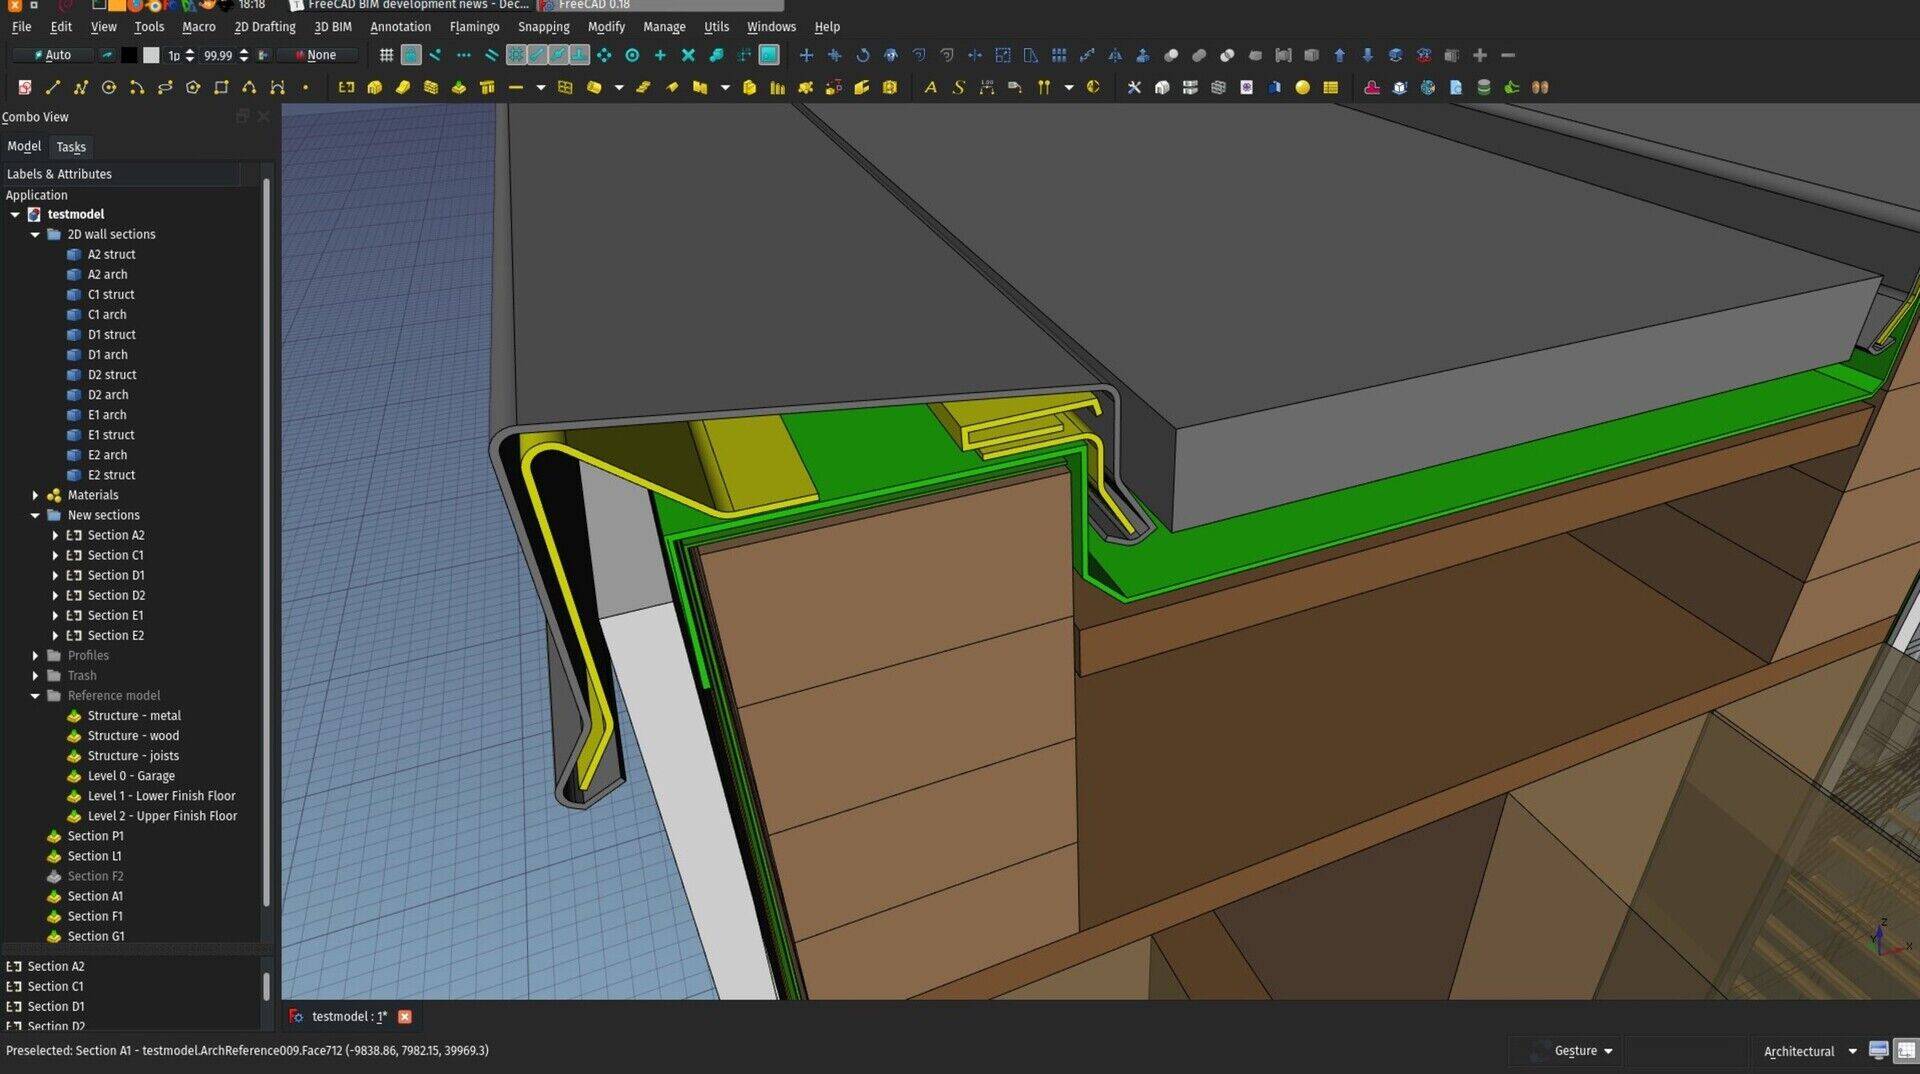Screen dimensions: 1920x1074
Task: Expand the Section A2 tree item
Action: tap(57, 535)
